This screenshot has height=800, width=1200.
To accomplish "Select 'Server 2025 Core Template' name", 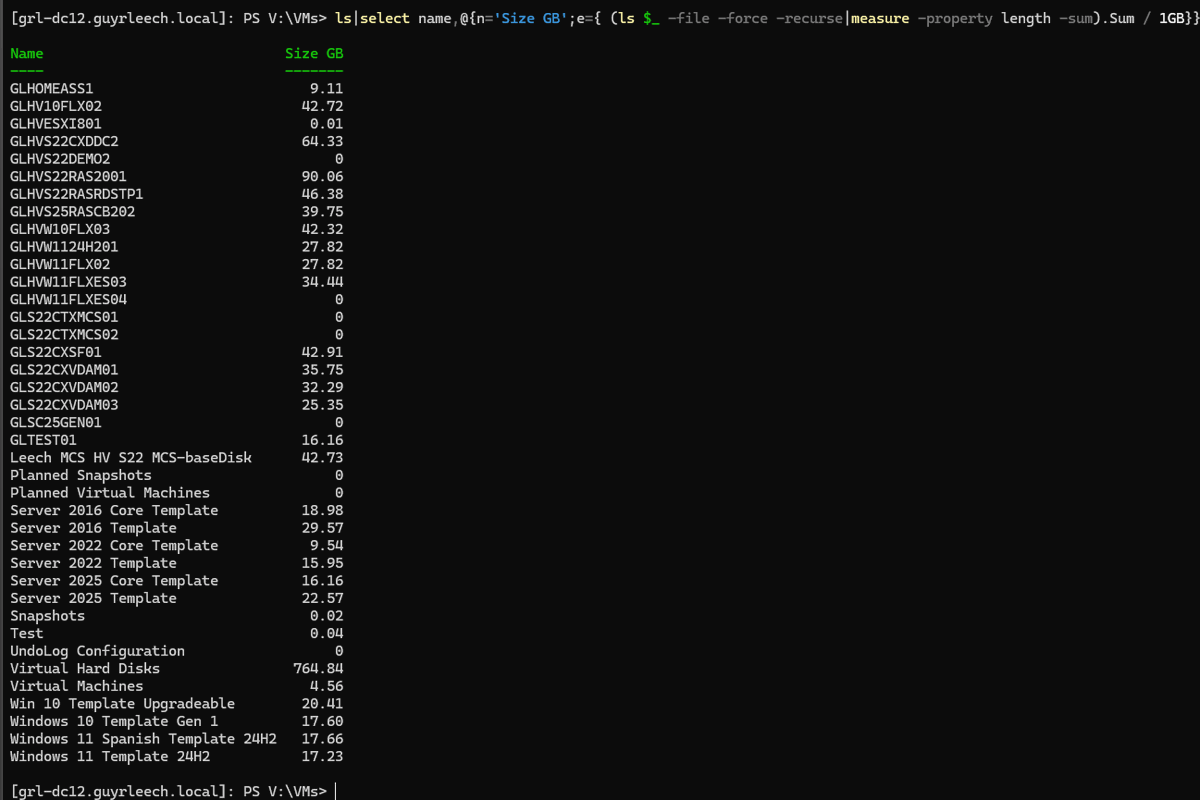I will [114, 581].
